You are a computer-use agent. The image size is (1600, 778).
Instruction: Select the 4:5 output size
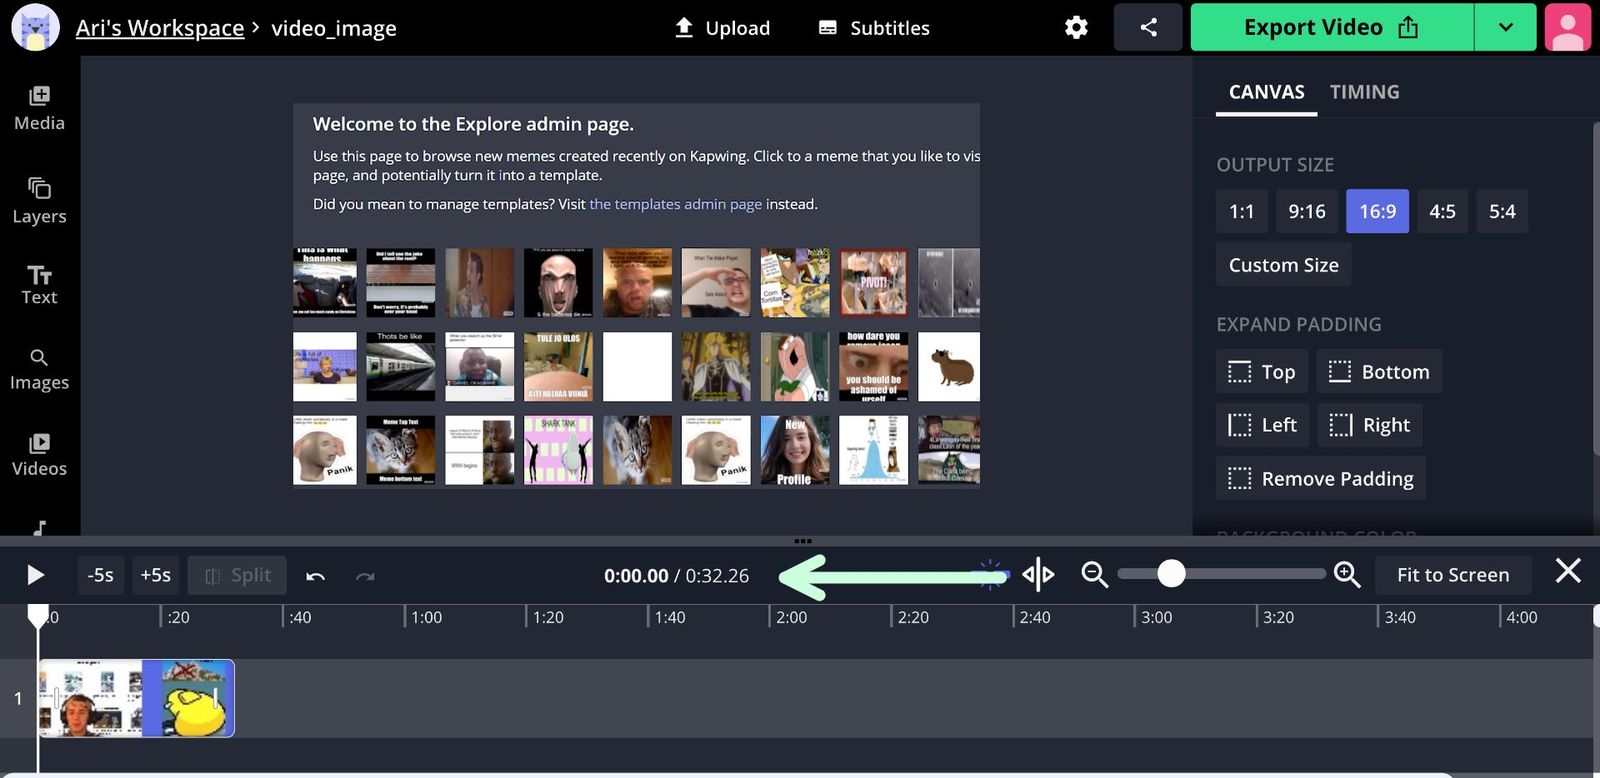coord(1442,211)
